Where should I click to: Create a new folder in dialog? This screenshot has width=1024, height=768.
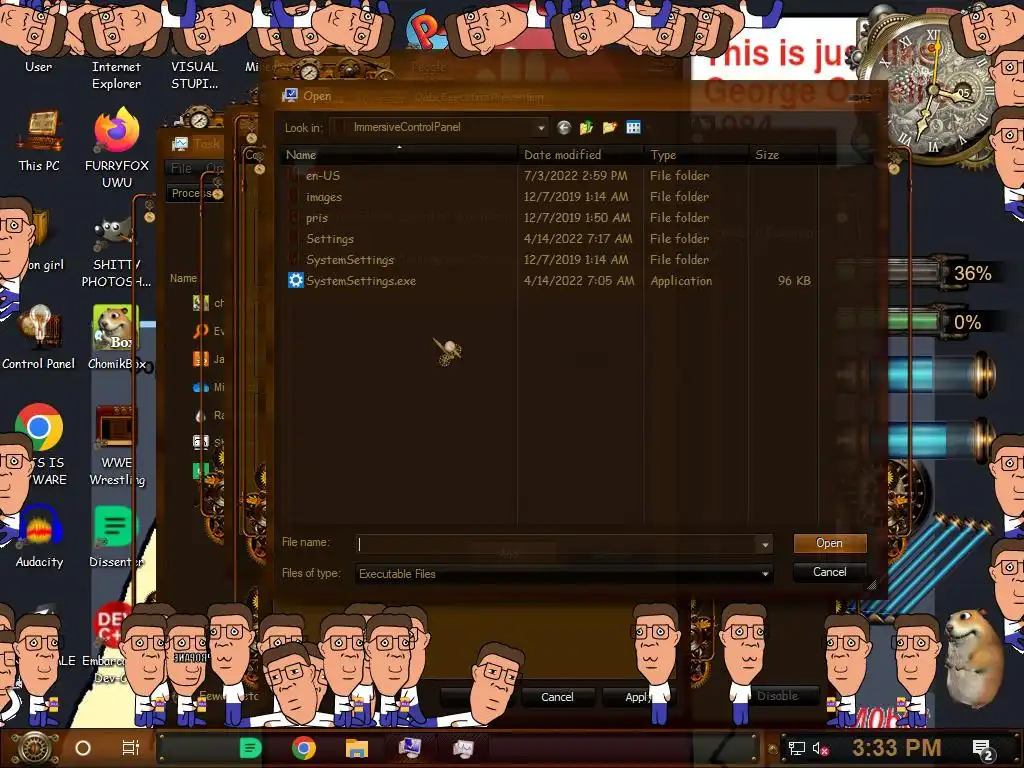point(609,127)
